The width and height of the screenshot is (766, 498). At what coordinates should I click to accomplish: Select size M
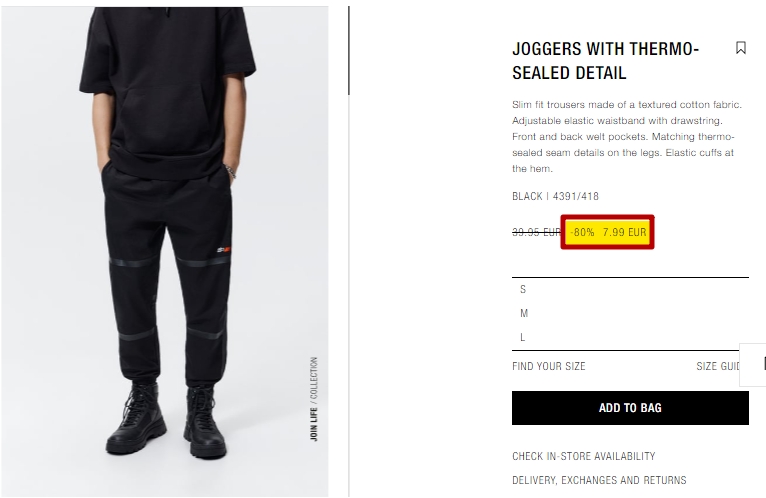pyautogui.click(x=630, y=313)
